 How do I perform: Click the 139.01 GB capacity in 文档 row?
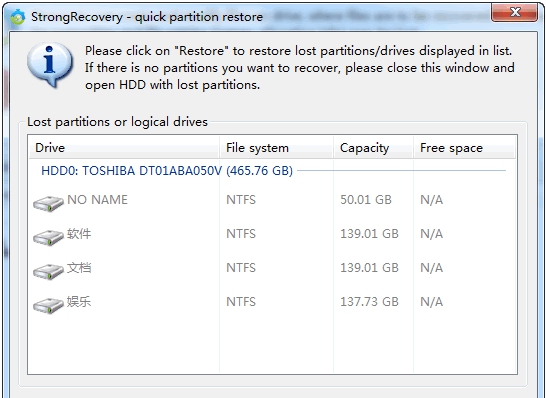click(x=369, y=267)
